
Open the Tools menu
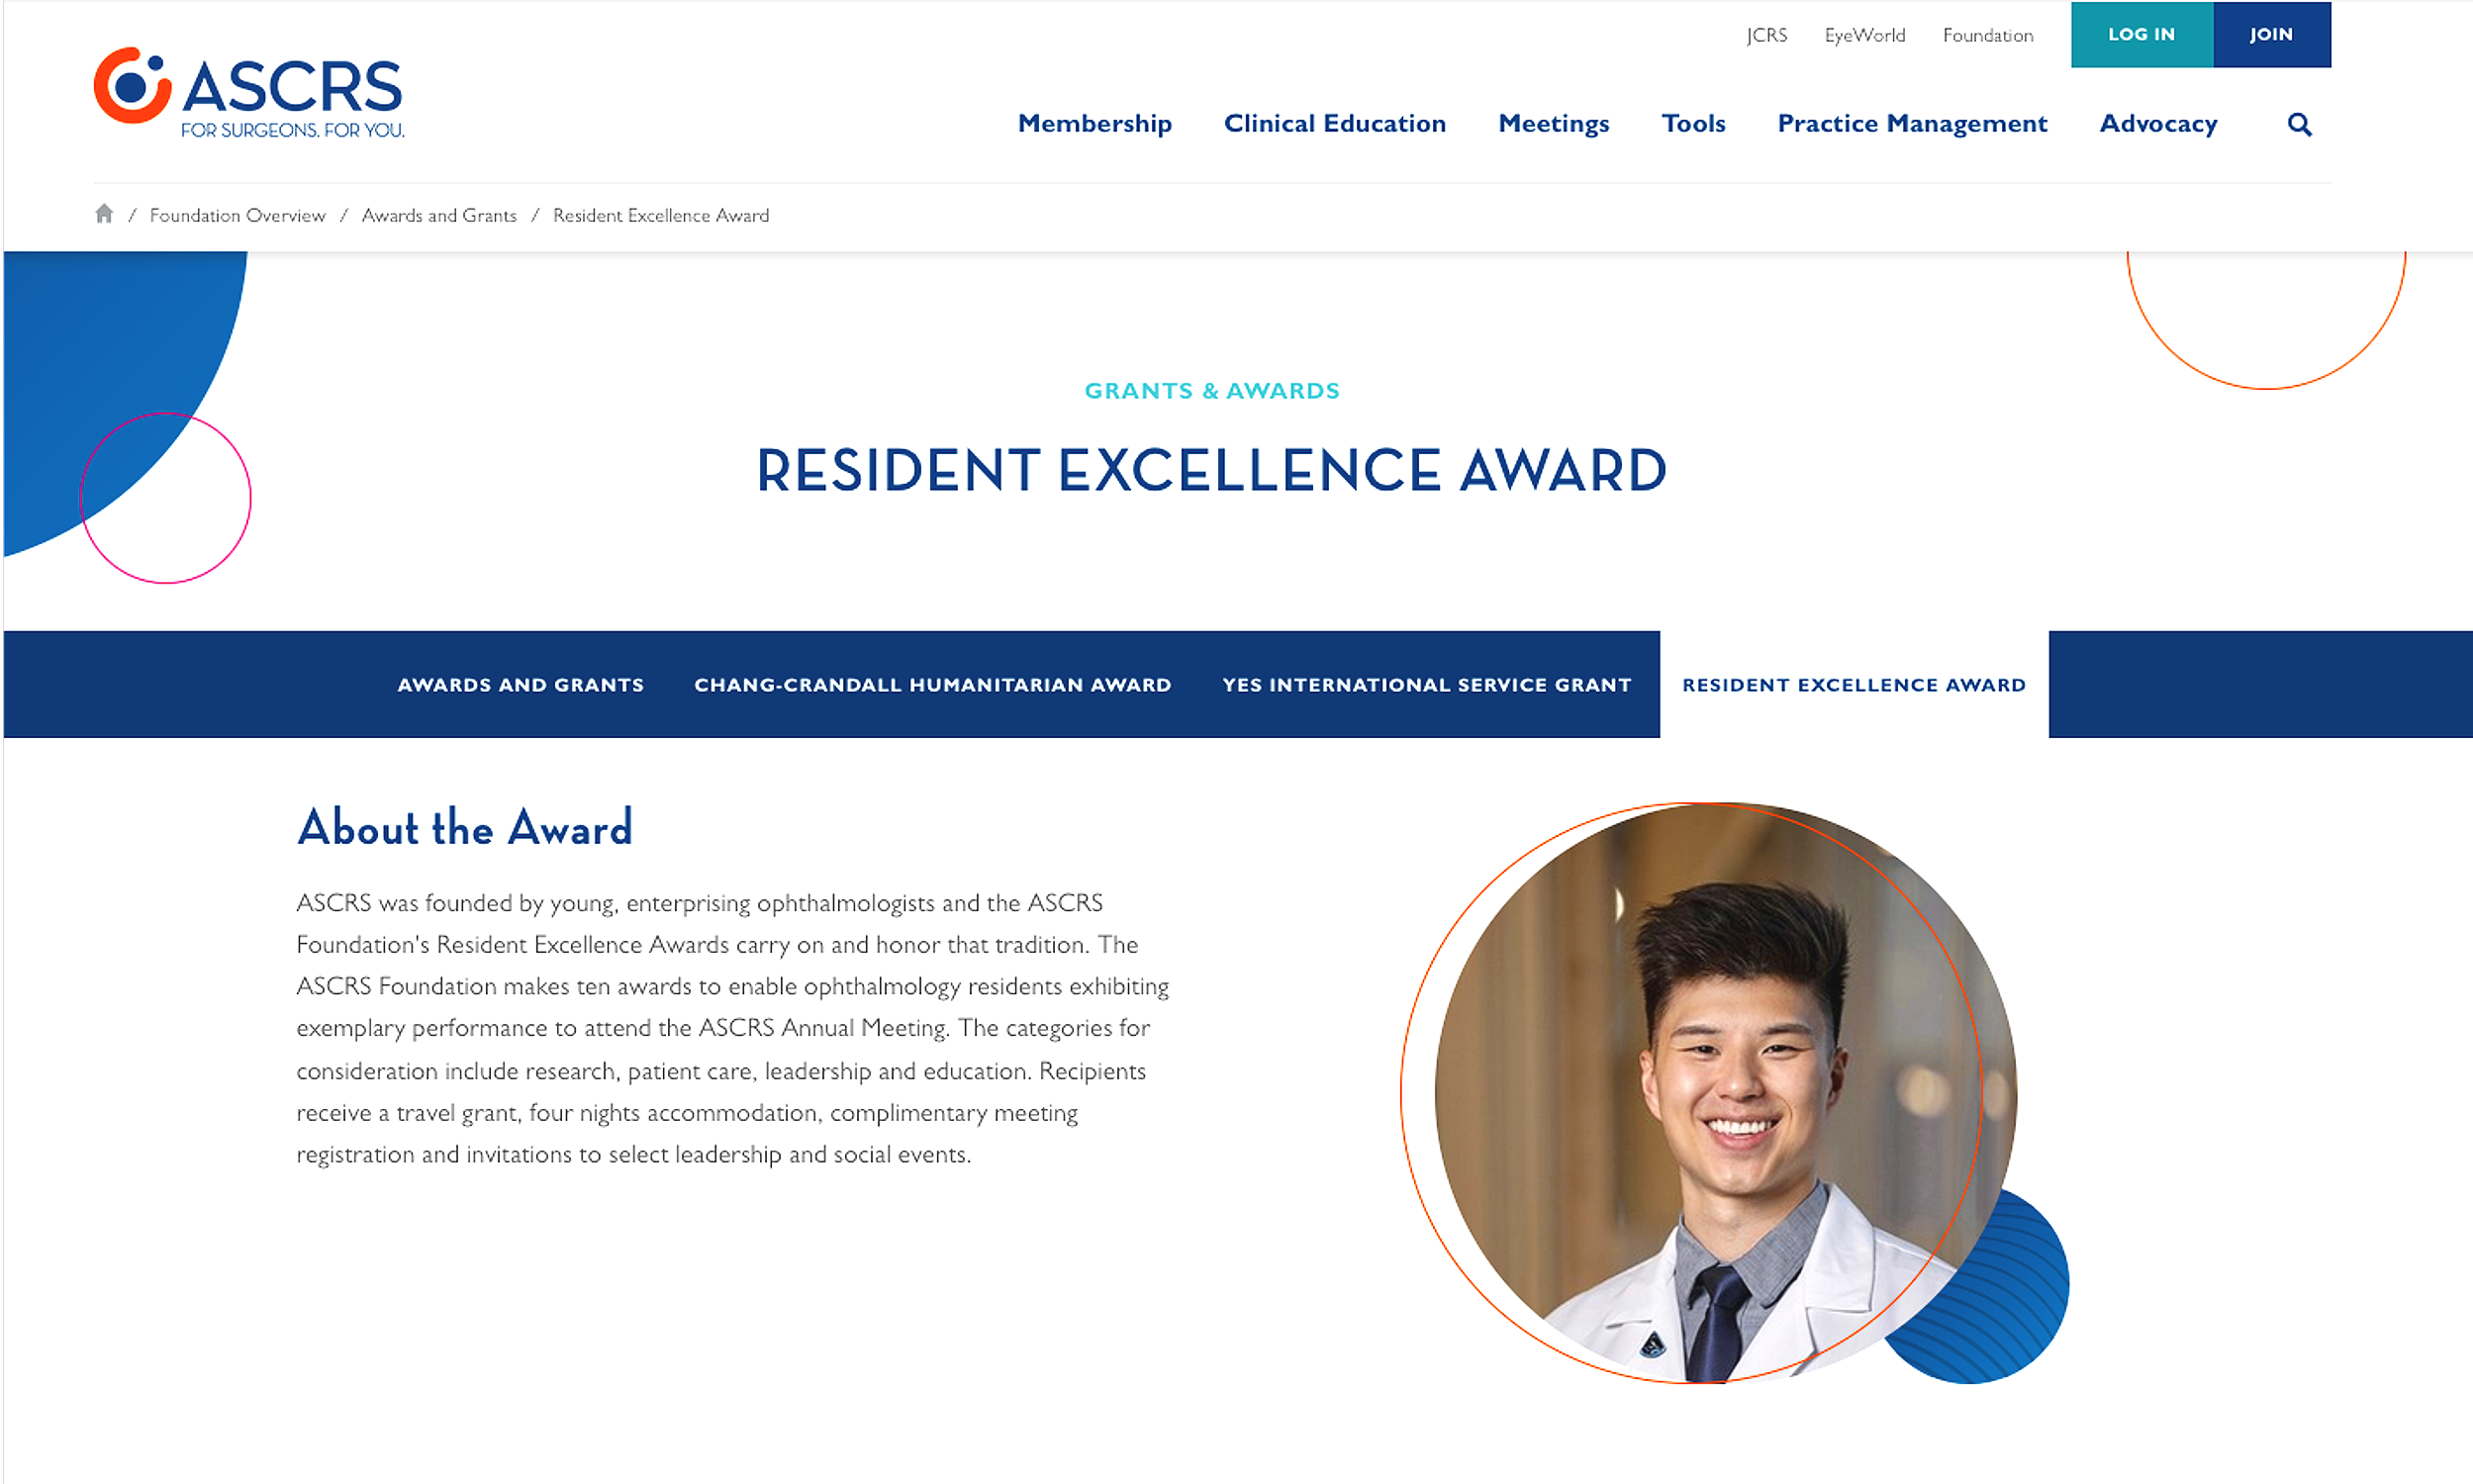[1693, 124]
